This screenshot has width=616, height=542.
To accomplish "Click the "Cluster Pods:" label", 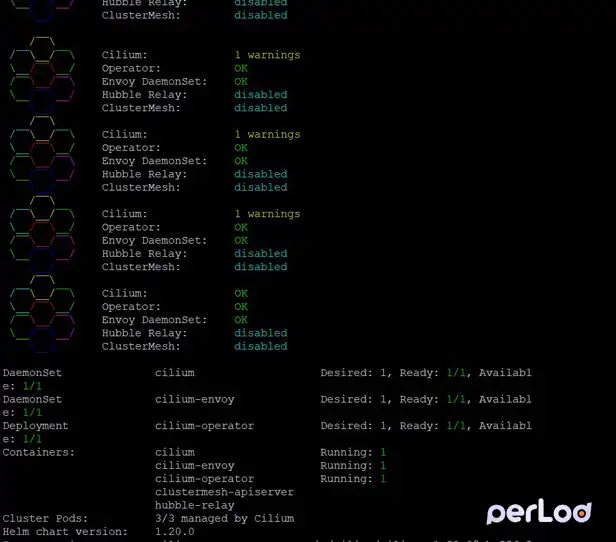I will click(45, 518).
